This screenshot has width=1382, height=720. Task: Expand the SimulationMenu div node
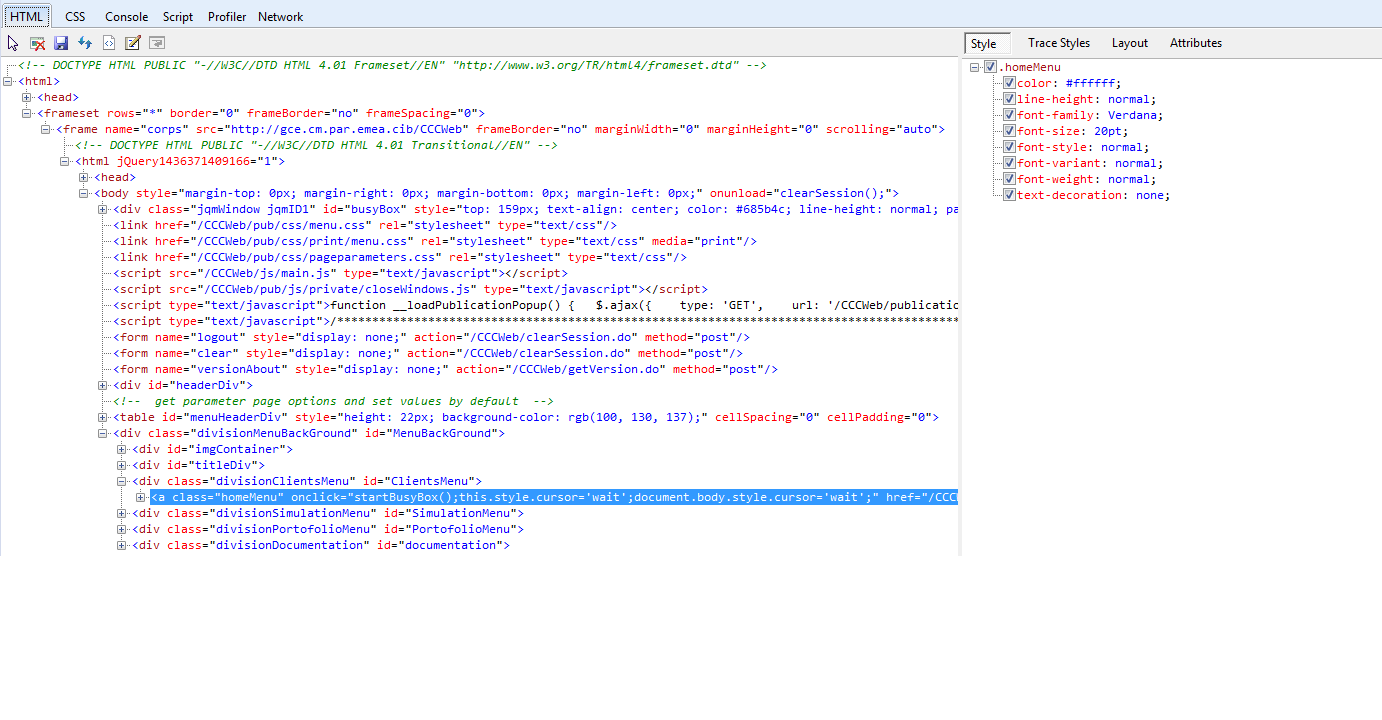click(122, 513)
